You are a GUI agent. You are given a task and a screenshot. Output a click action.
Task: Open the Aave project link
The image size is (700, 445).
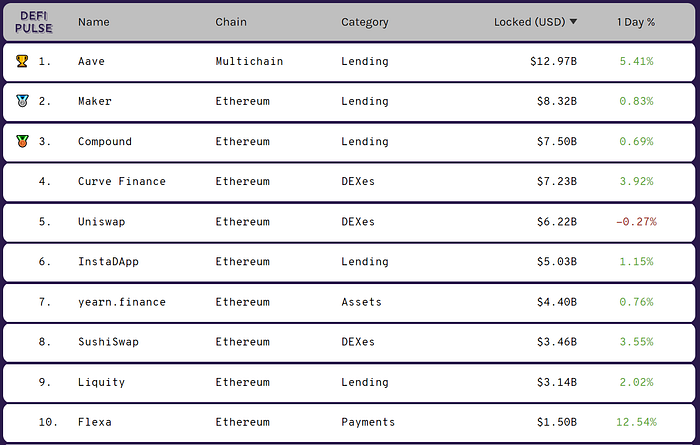[x=92, y=61]
